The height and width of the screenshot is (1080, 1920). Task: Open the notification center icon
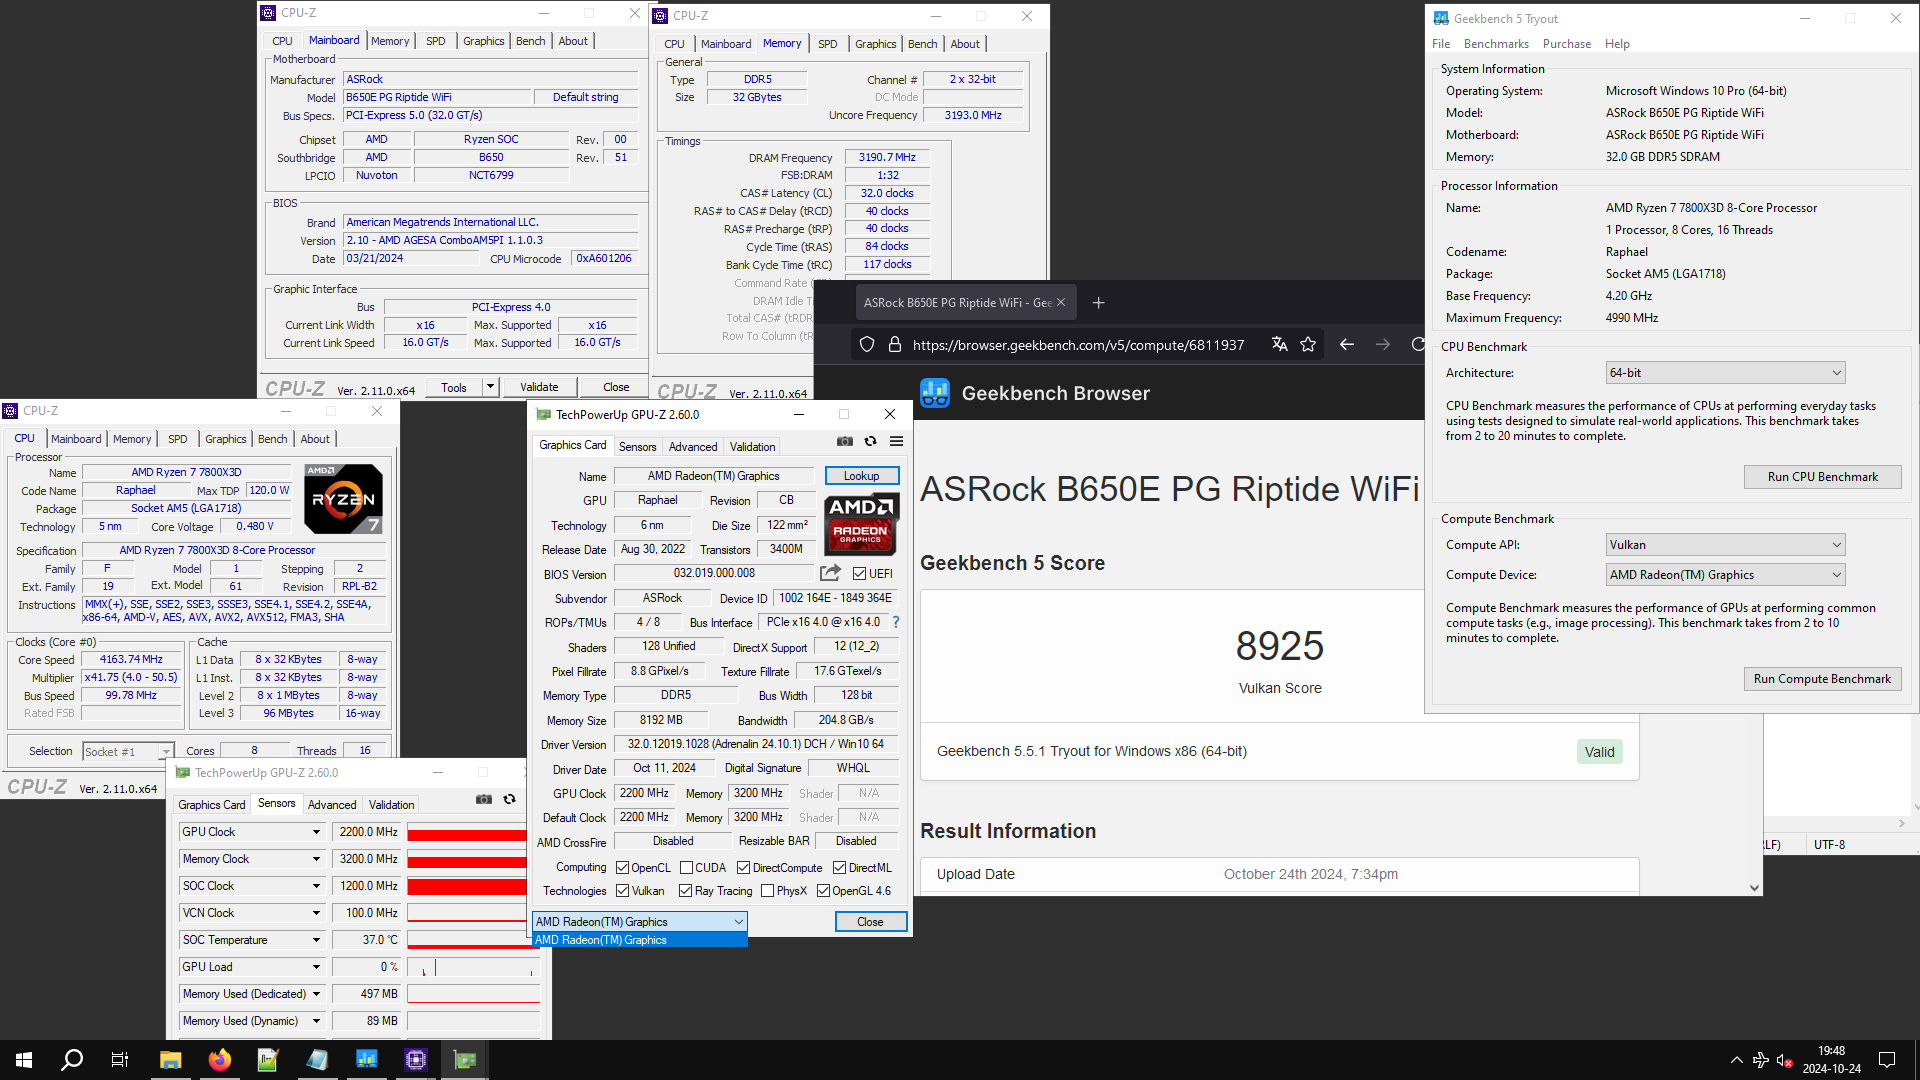(x=1887, y=1060)
